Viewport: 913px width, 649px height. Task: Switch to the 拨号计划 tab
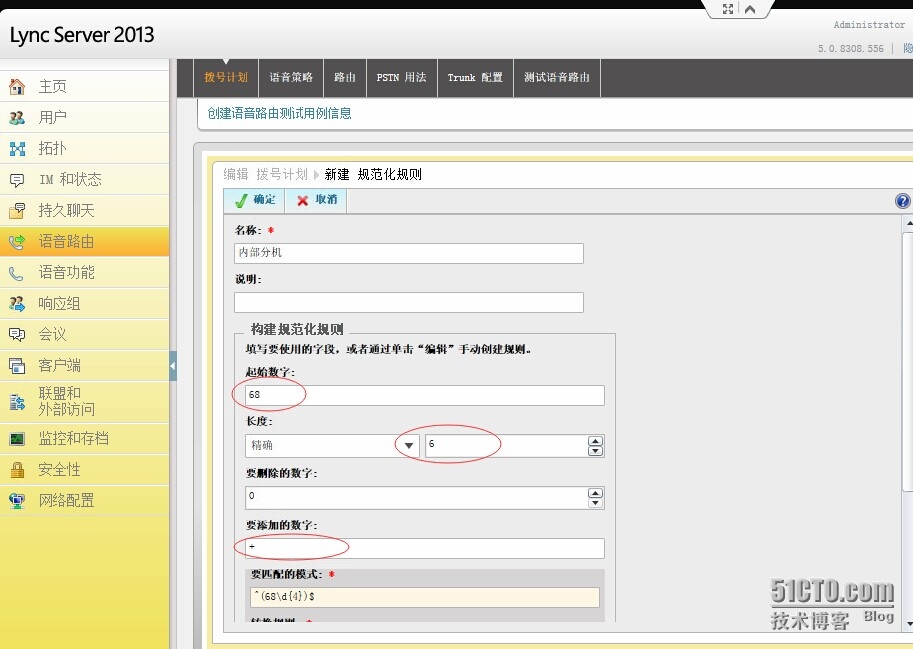click(226, 77)
